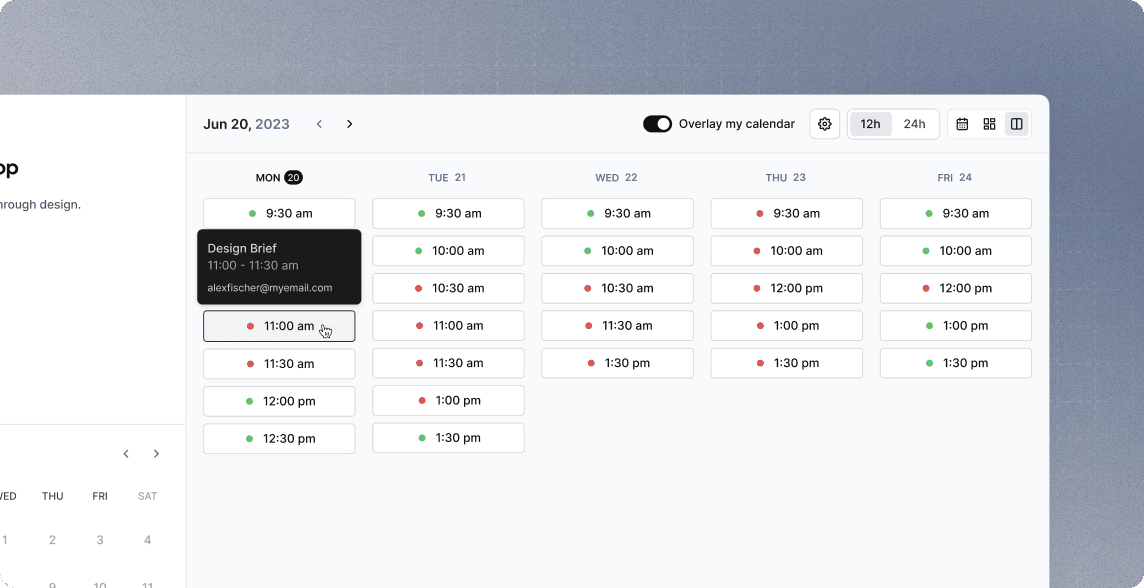Select Thursday 1:30 pm slot

(786, 363)
